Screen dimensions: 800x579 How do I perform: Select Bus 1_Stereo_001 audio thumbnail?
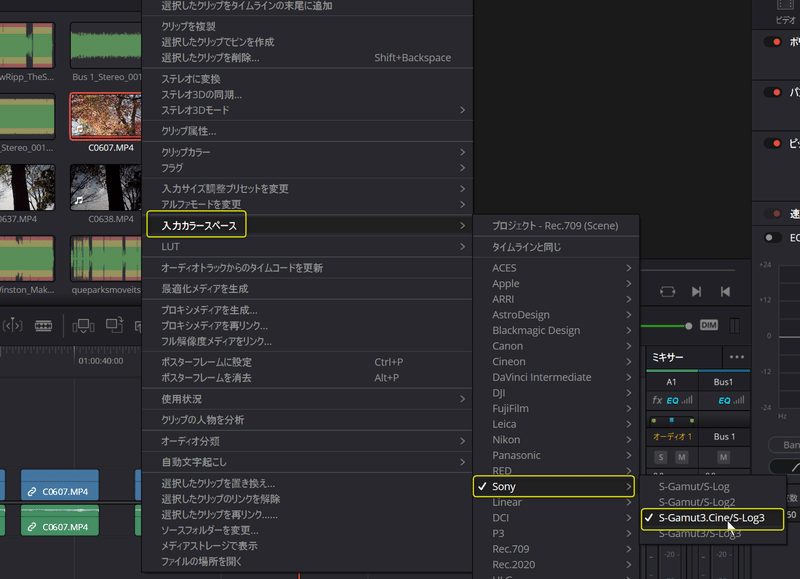(x=106, y=45)
